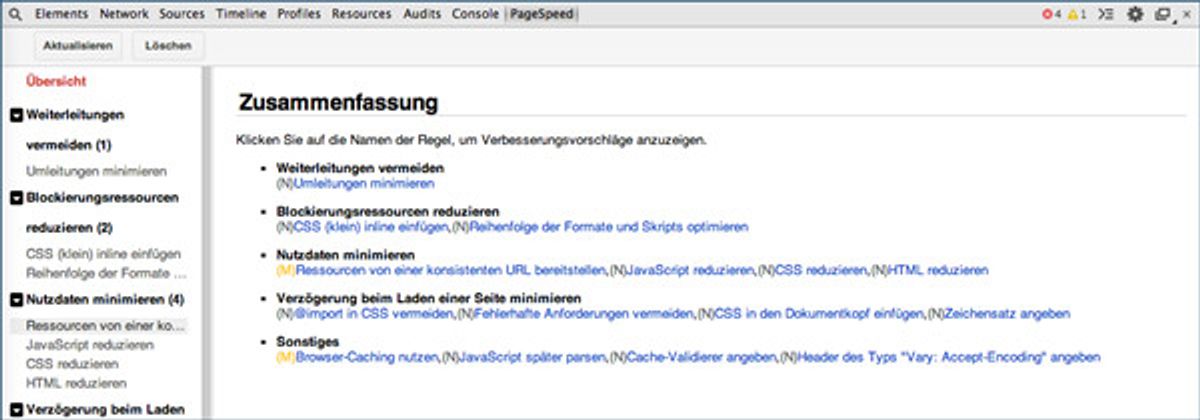Screen dimensions: 1200x420
Task: Click the dock/undock window icon
Action: (x=1162, y=14)
